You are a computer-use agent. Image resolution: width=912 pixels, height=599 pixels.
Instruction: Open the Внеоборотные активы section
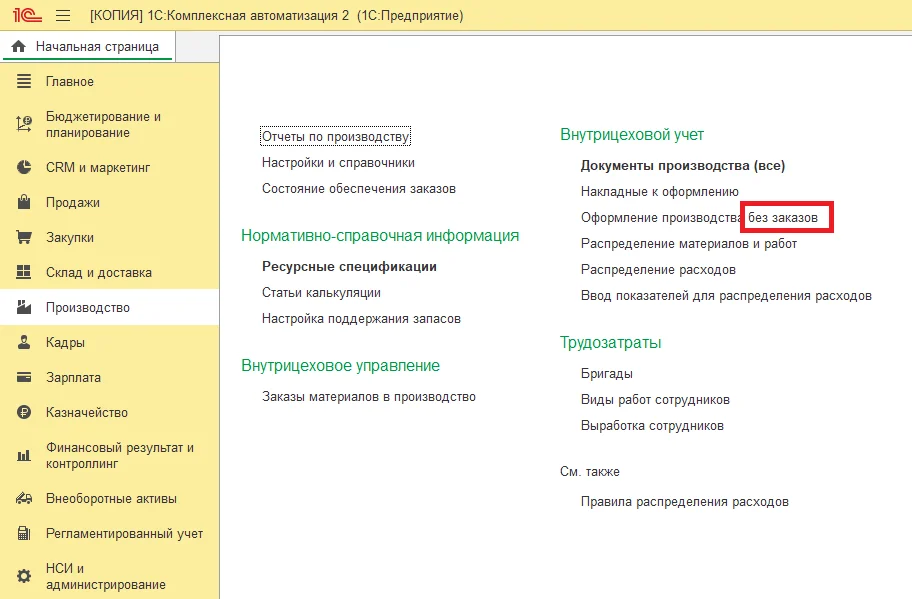point(109,498)
